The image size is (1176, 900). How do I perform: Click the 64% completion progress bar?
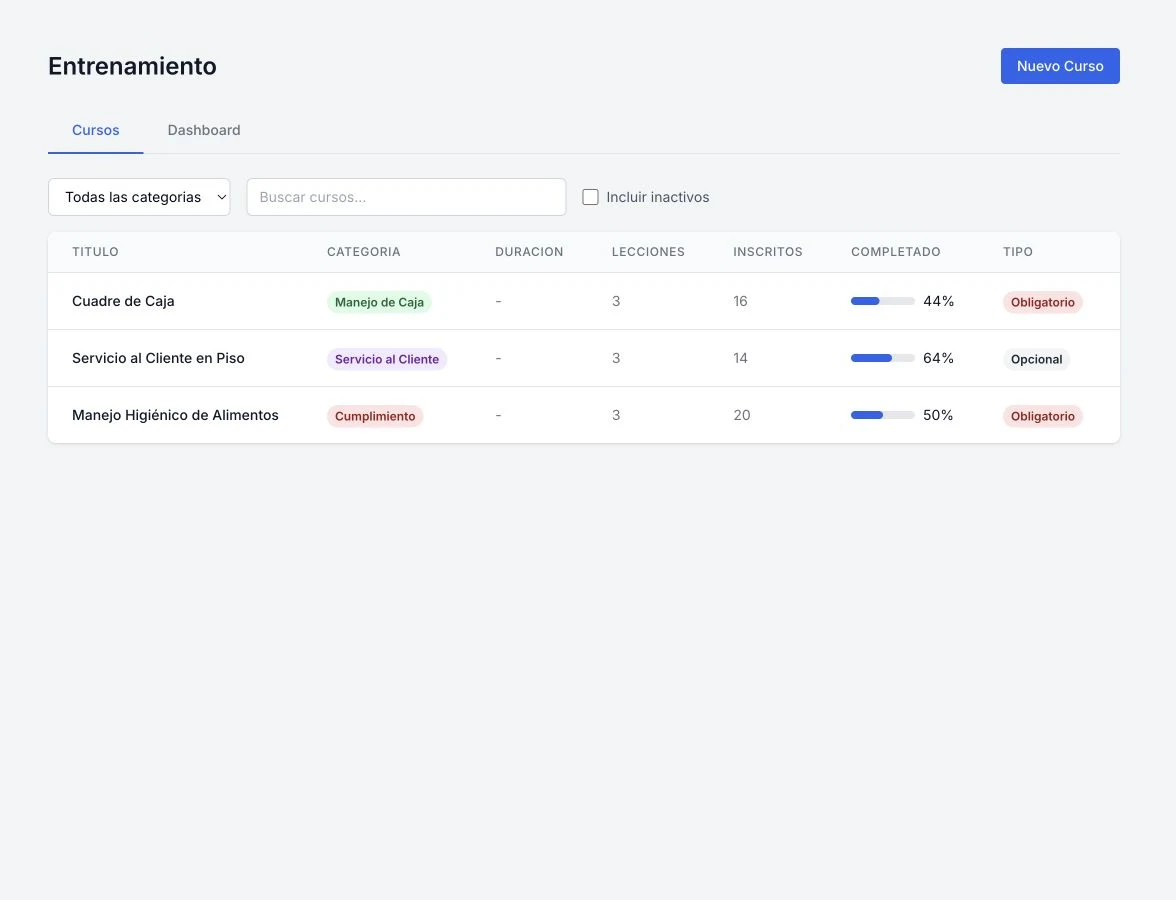tap(882, 358)
